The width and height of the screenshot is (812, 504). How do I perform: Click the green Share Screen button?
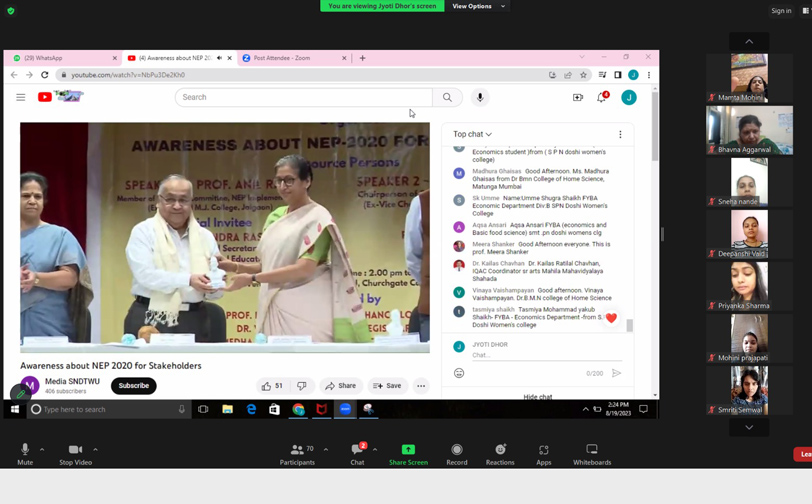pos(408,453)
